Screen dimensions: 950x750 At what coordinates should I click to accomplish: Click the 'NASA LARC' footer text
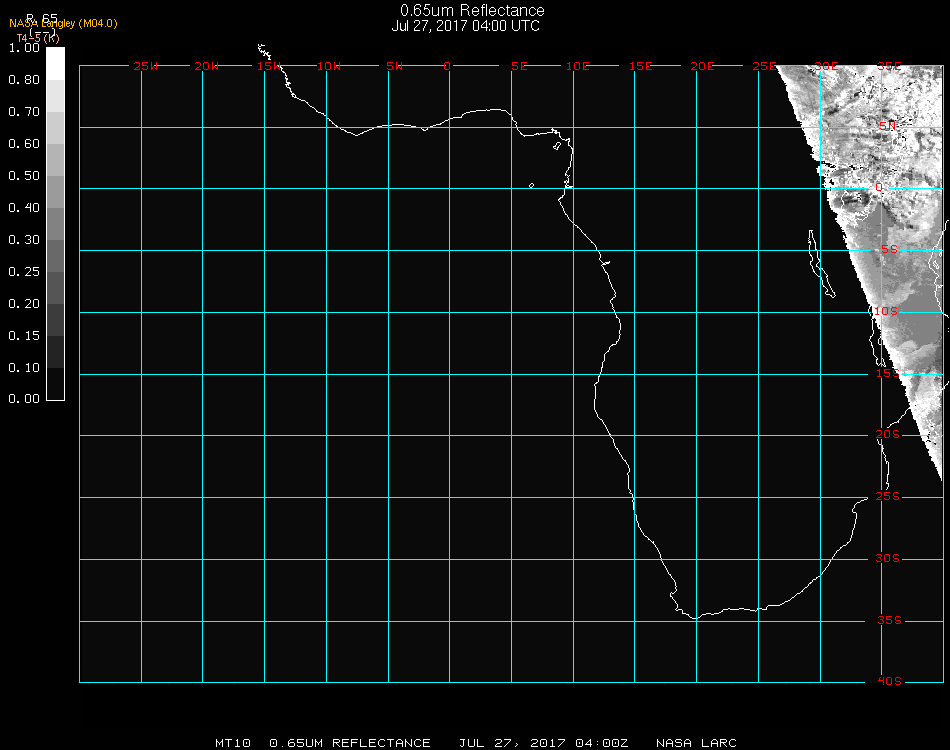(x=696, y=743)
